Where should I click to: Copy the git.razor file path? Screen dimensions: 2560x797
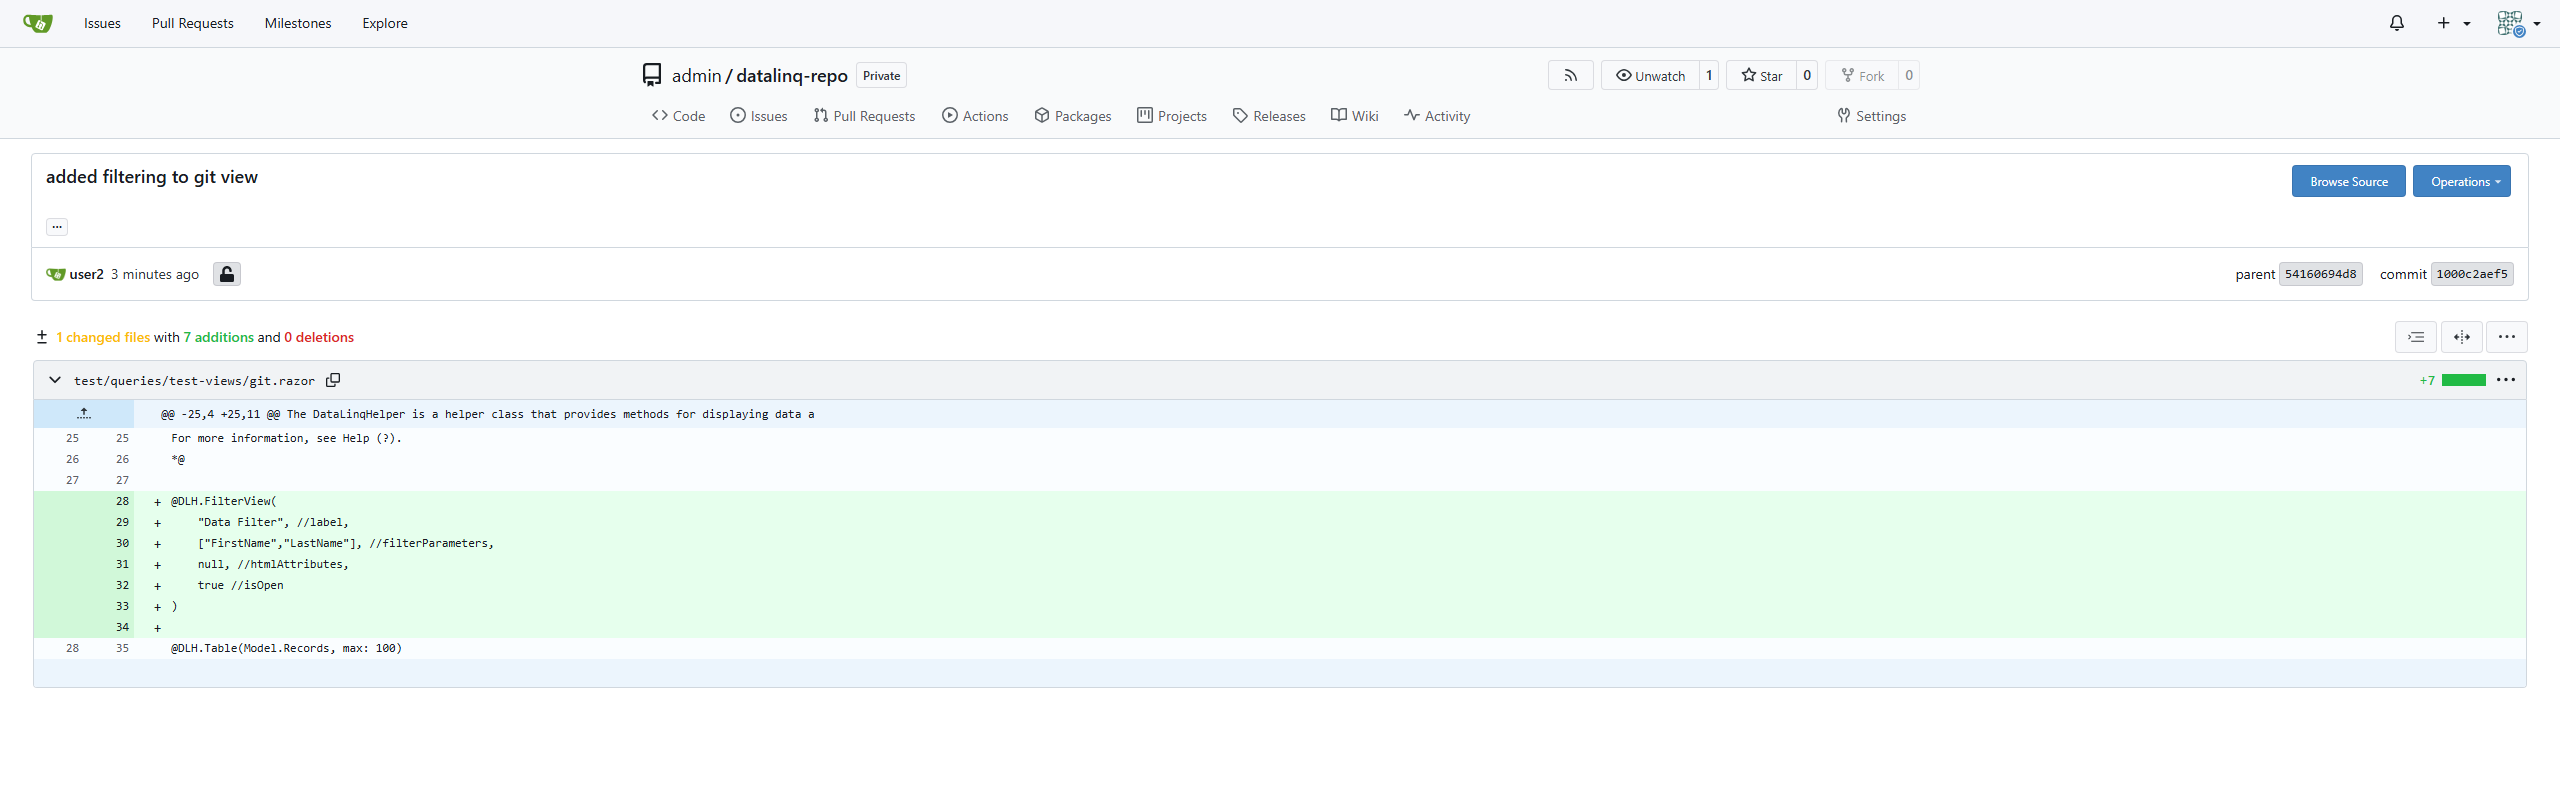click(x=333, y=380)
